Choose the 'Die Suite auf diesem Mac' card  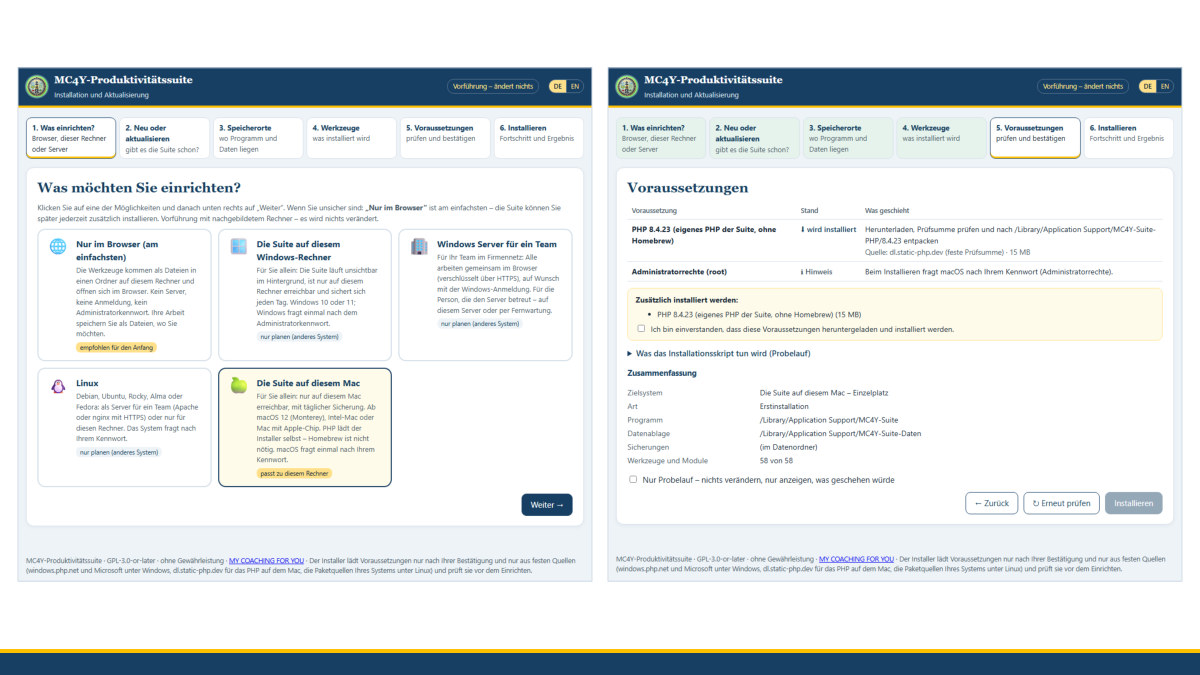click(x=305, y=427)
